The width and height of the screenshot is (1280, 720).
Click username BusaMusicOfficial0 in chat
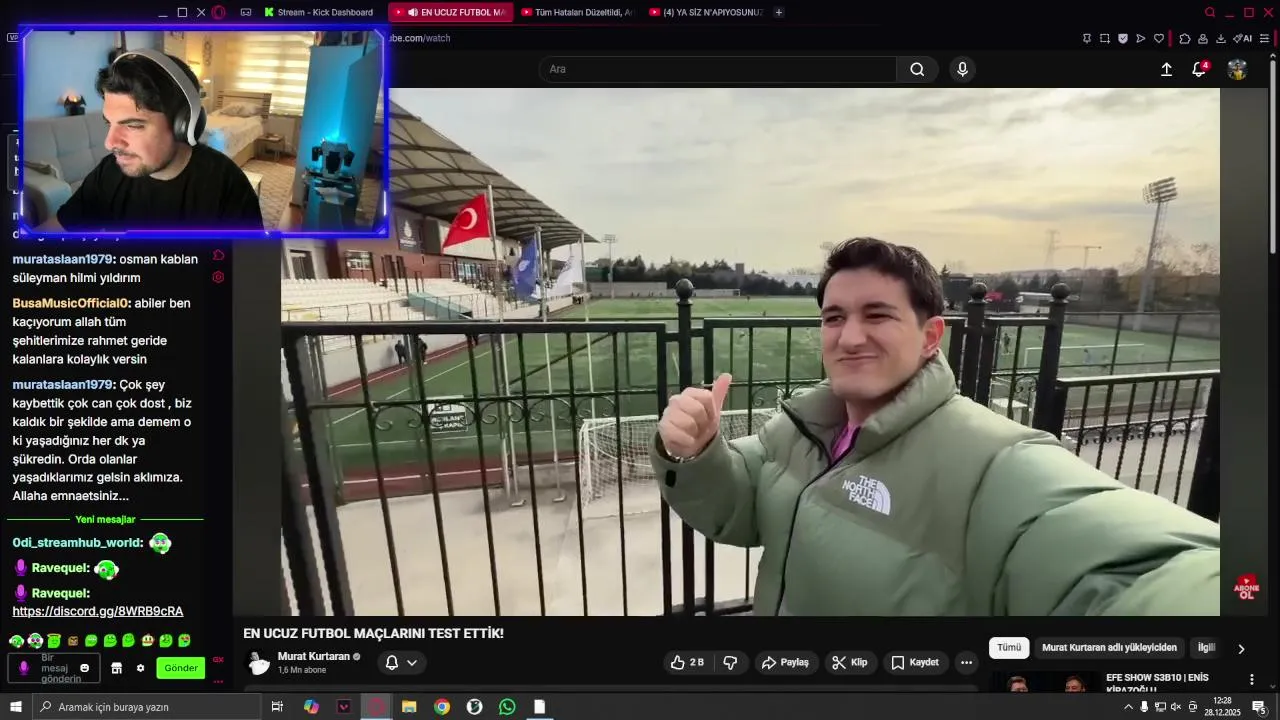[70, 303]
